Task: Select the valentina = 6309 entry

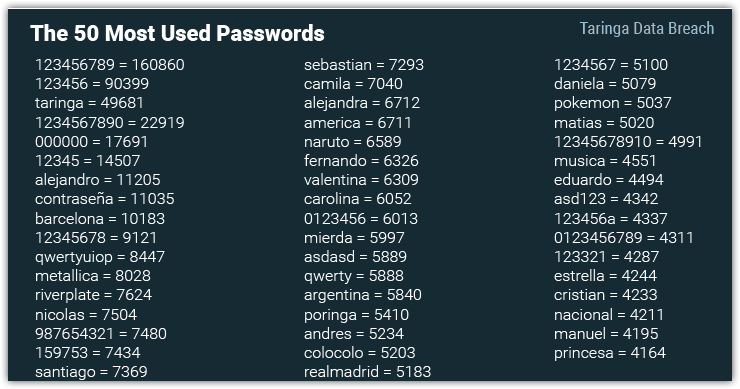Action: 361,180
